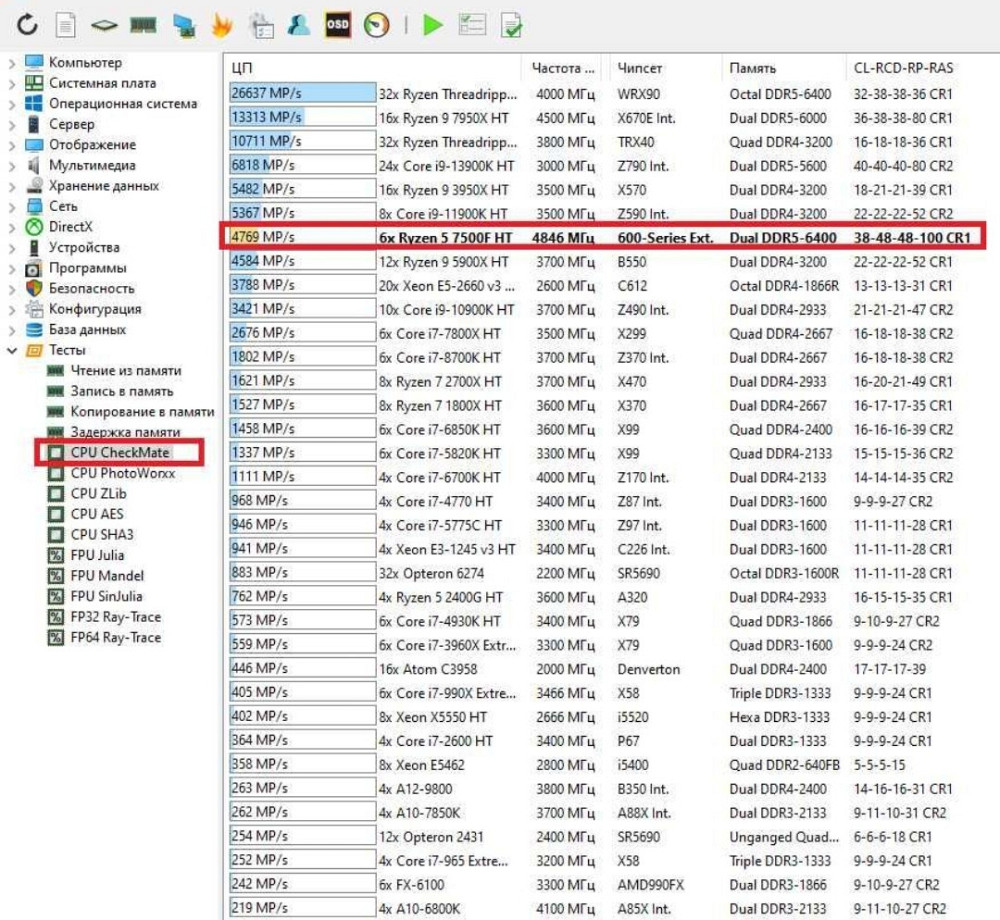Open the Report page icon in toolbar
1000x920 pixels.
[65, 25]
